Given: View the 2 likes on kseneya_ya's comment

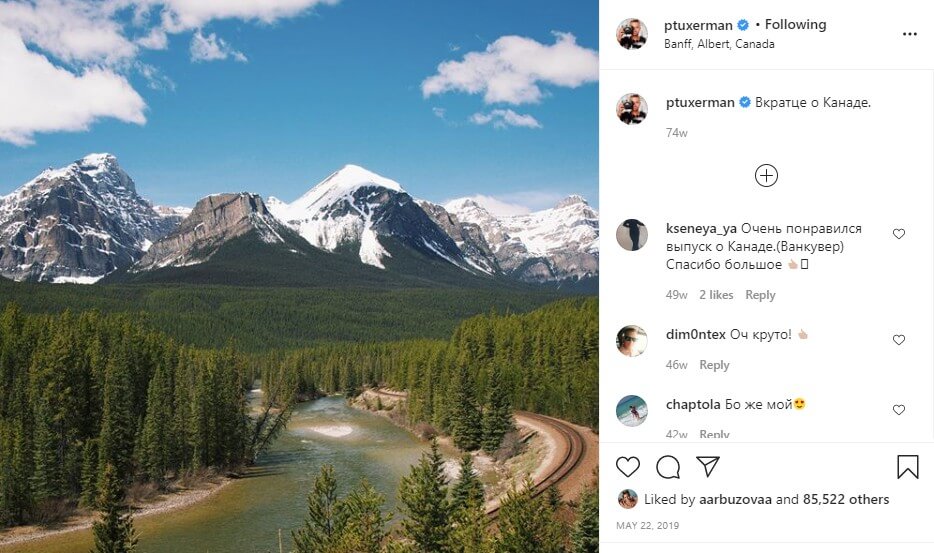Looking at the screenshot, I should click(716, 295).
